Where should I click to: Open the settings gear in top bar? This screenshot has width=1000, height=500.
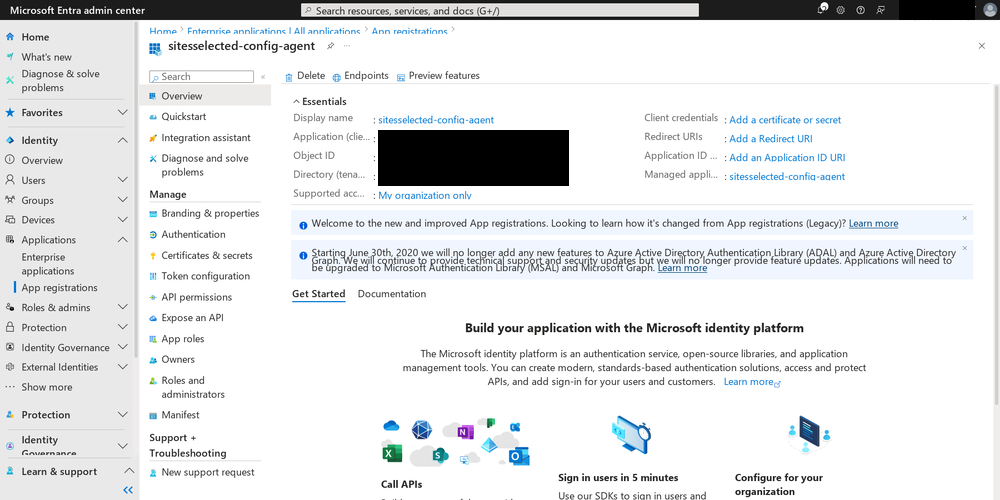(841, 10)
